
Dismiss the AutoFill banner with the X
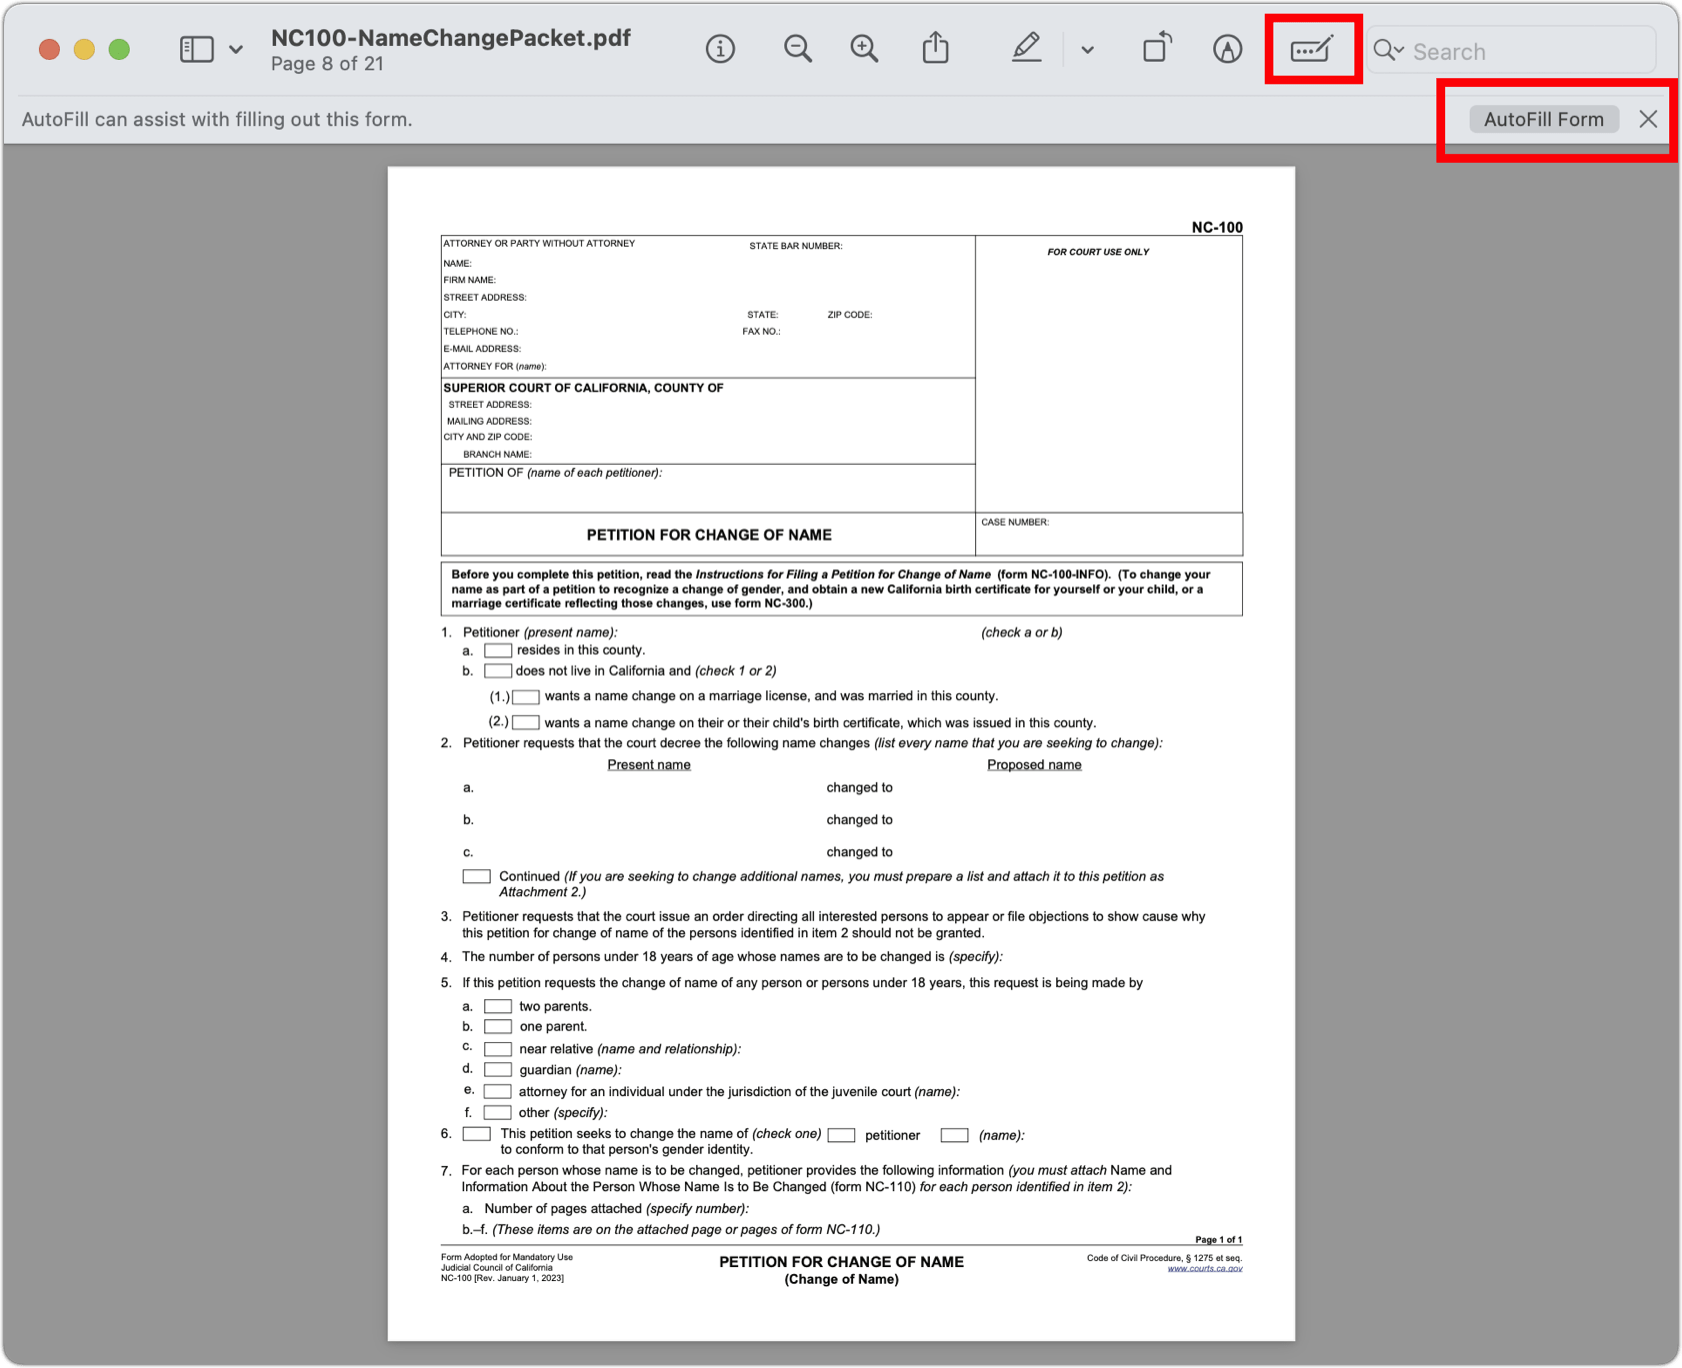coord(1649,118)
